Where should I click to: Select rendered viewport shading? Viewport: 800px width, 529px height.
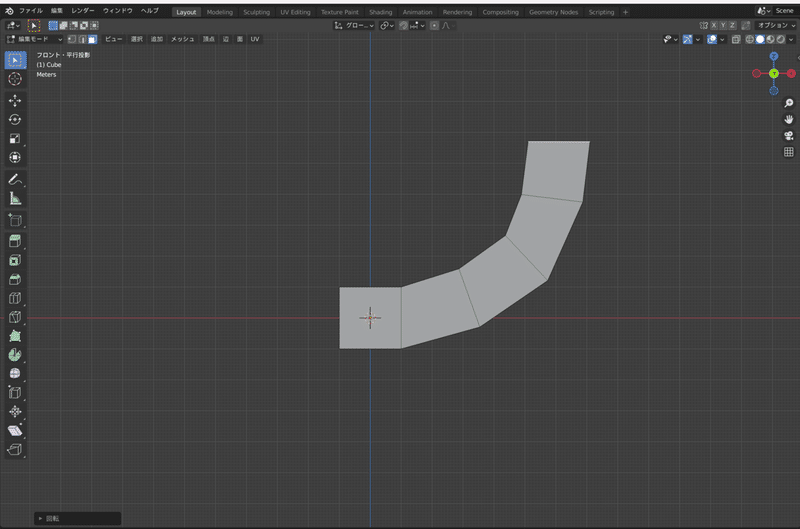pos(781,39)
